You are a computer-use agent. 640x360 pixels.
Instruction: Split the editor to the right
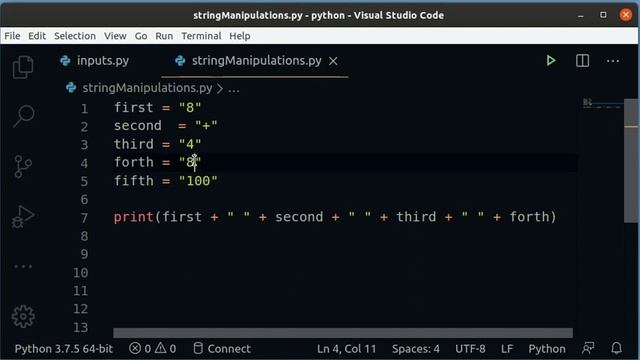(x=582, y=61)
